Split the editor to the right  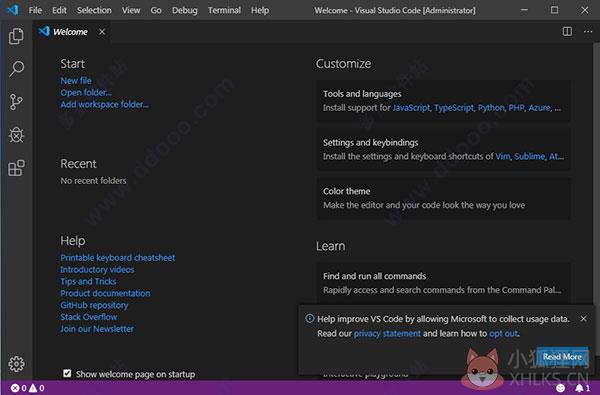(567, 31)
